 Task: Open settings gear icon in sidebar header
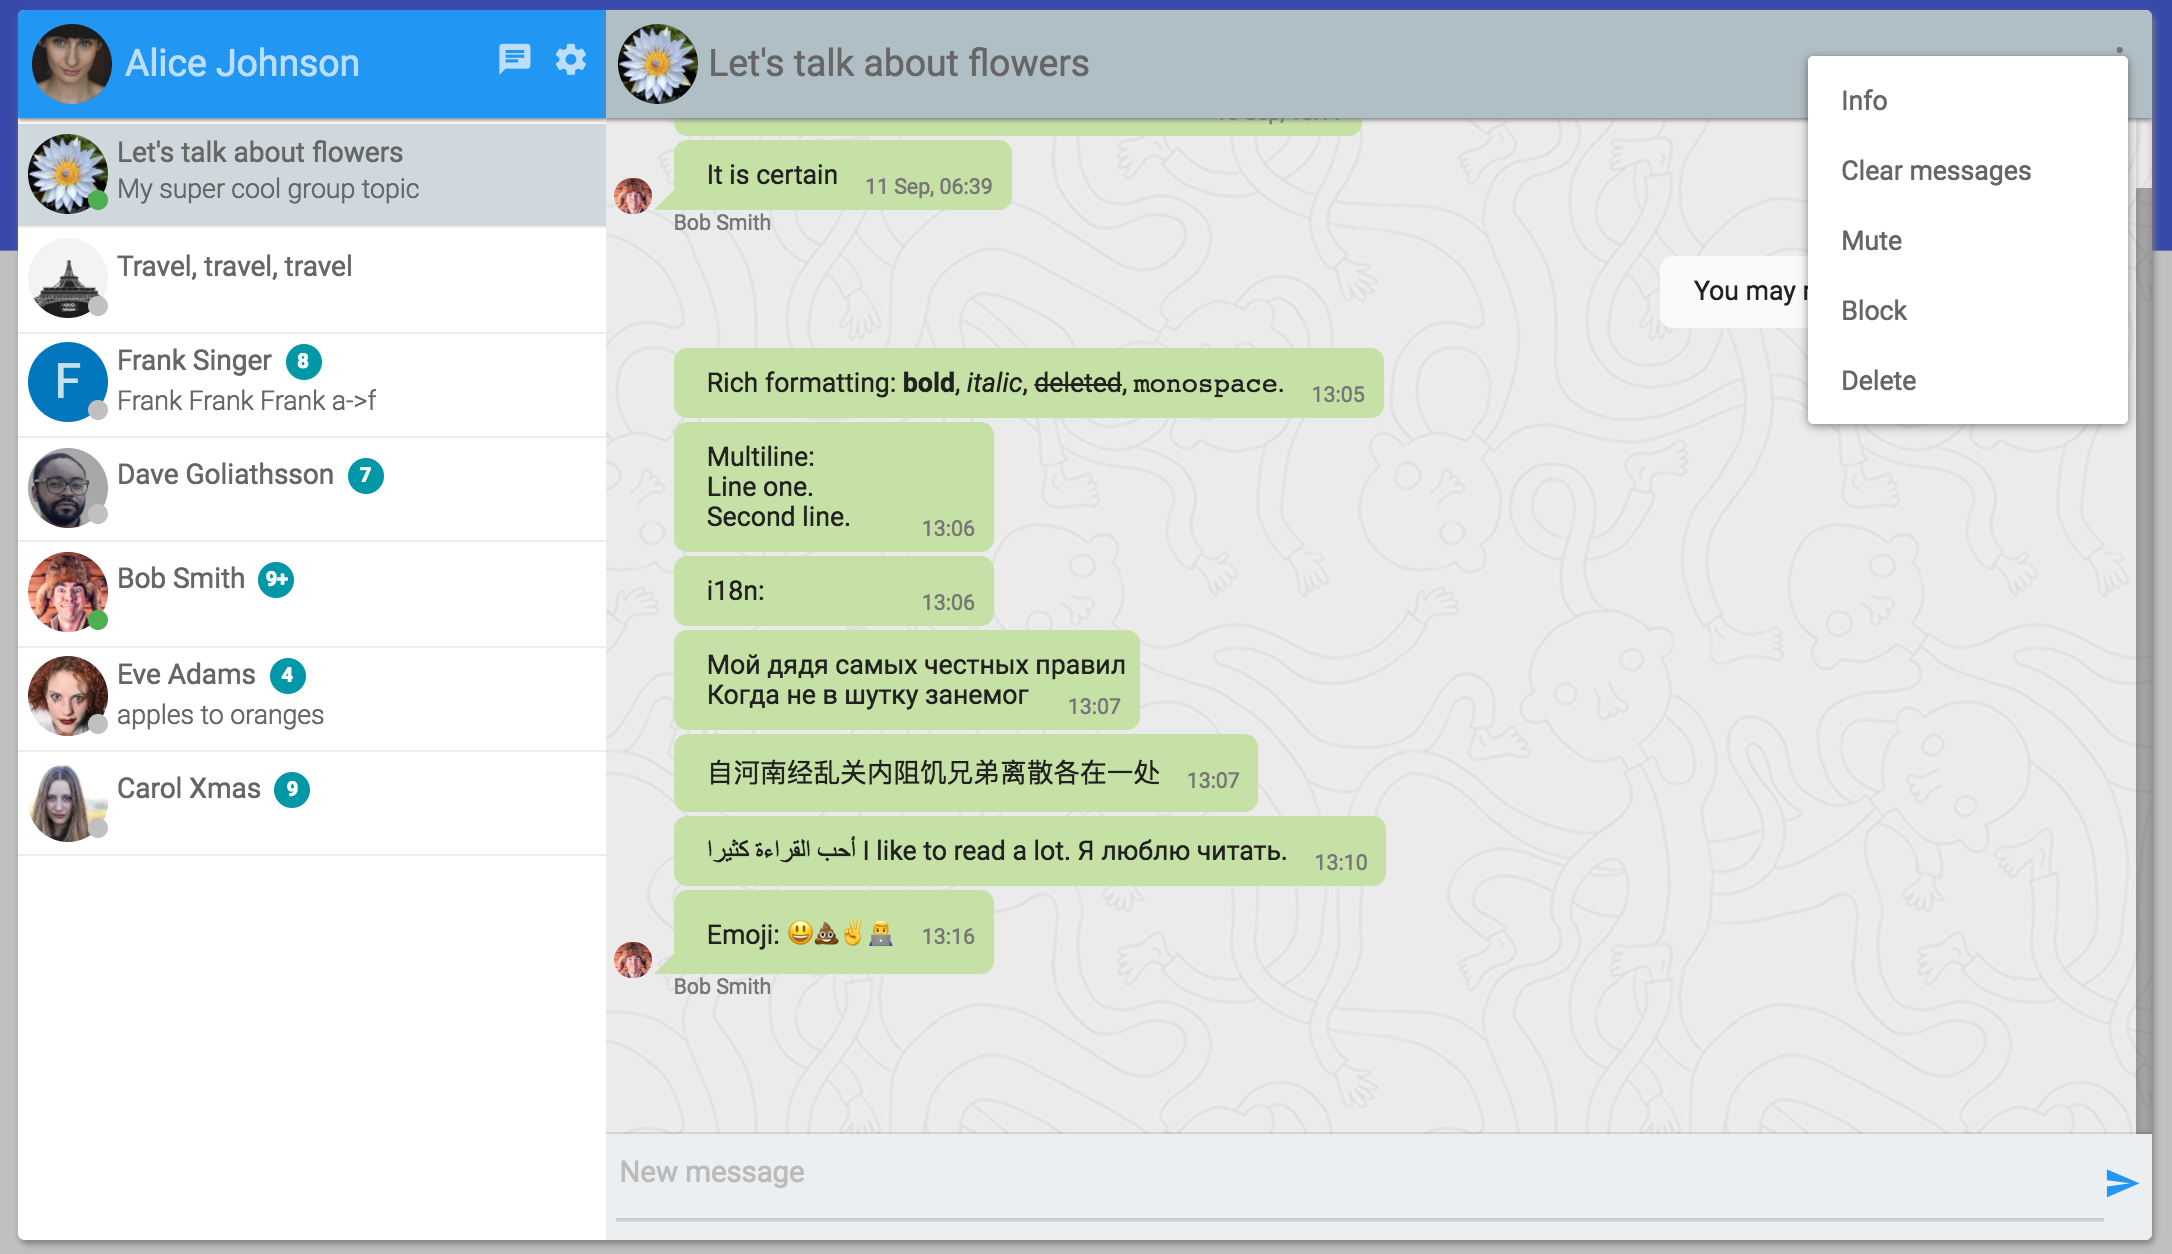[x=570, y=60]
